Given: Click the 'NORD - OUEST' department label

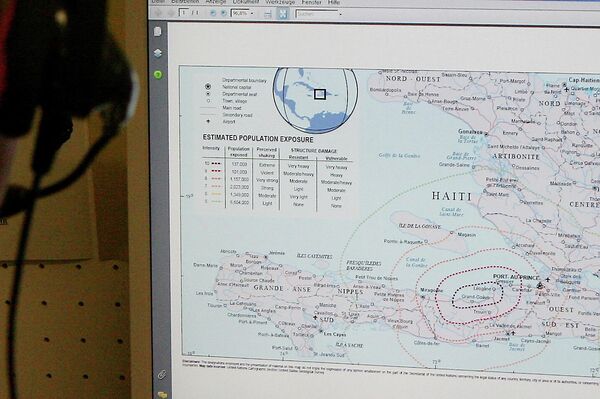Looking at the screenshot, I should pos(413,79).
